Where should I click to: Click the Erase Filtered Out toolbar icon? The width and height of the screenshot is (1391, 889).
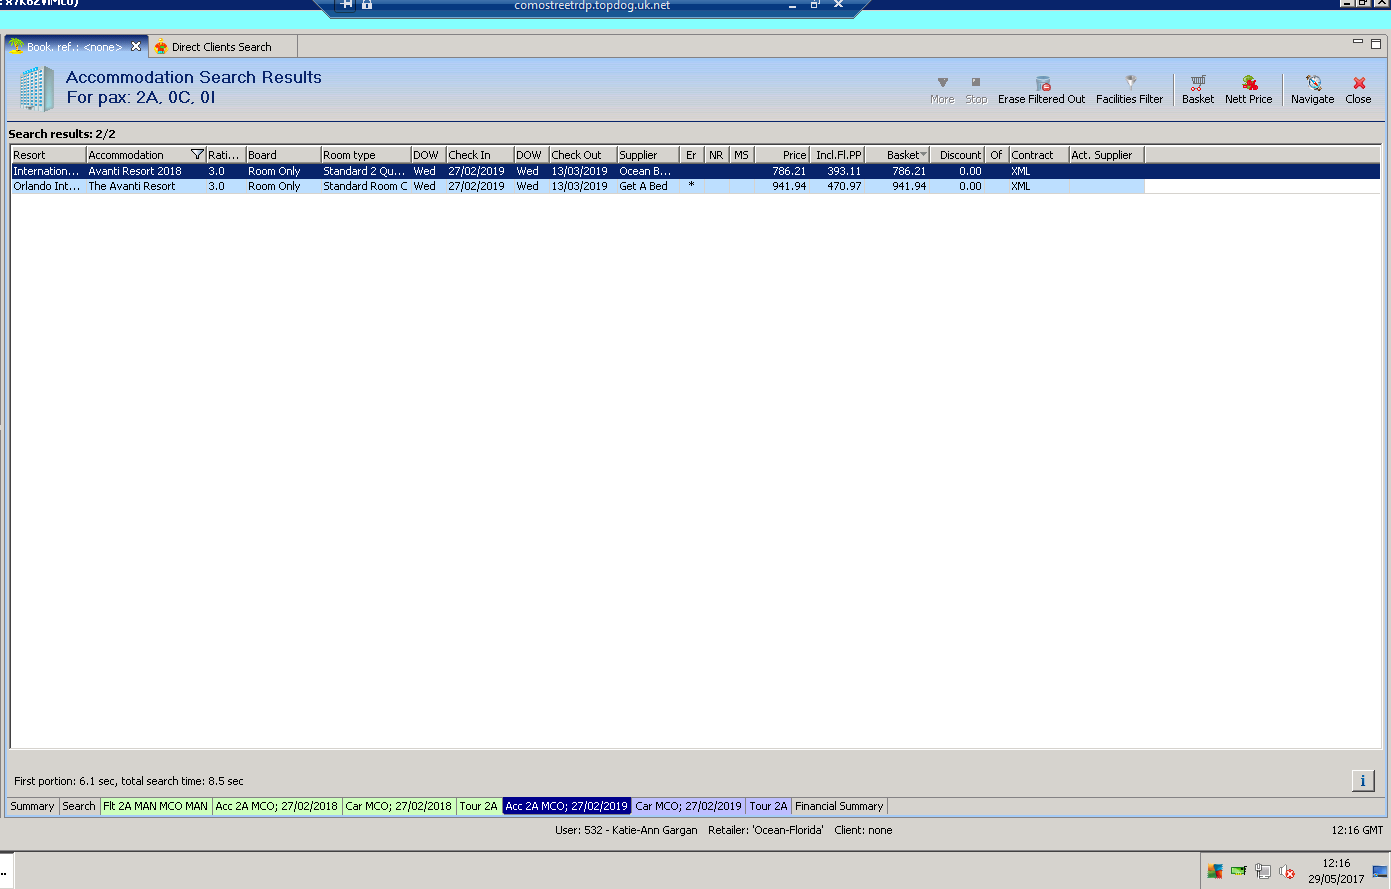coord(1042,83)
